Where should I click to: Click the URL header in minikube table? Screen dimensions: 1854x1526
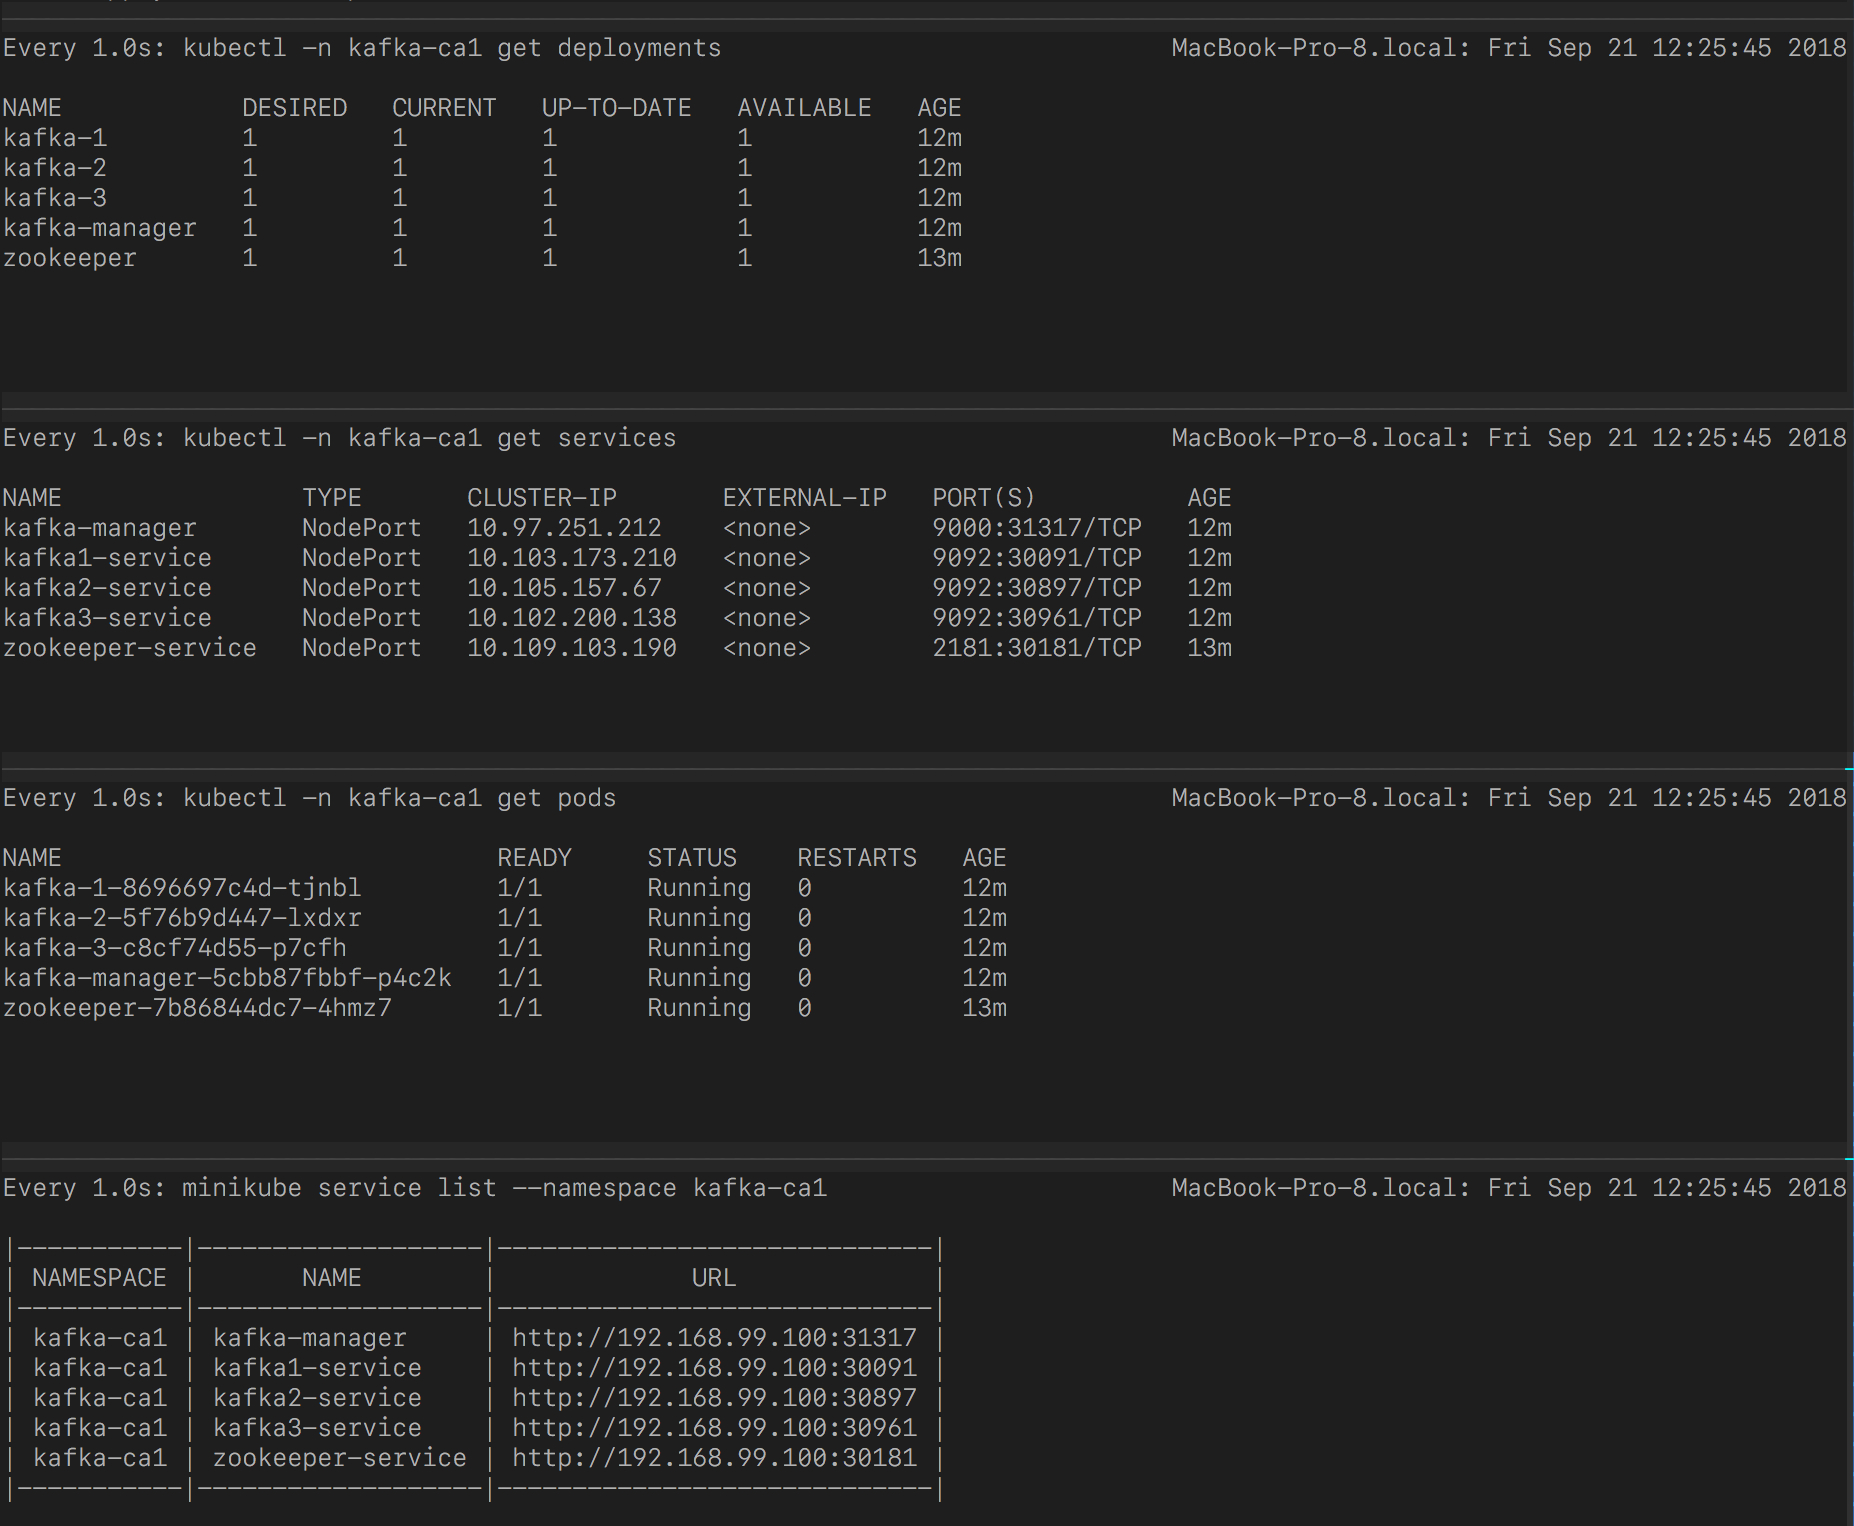point(714,1278)
